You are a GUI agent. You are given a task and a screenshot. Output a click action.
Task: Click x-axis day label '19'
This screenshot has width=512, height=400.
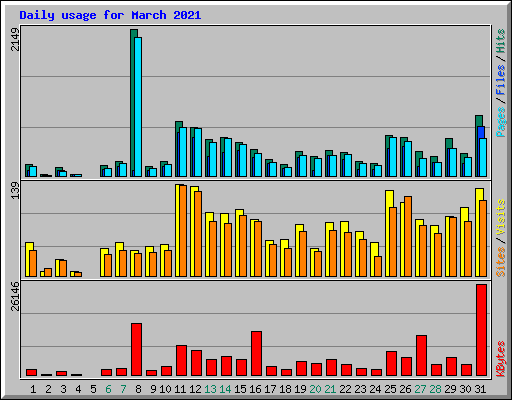point(300,389)
